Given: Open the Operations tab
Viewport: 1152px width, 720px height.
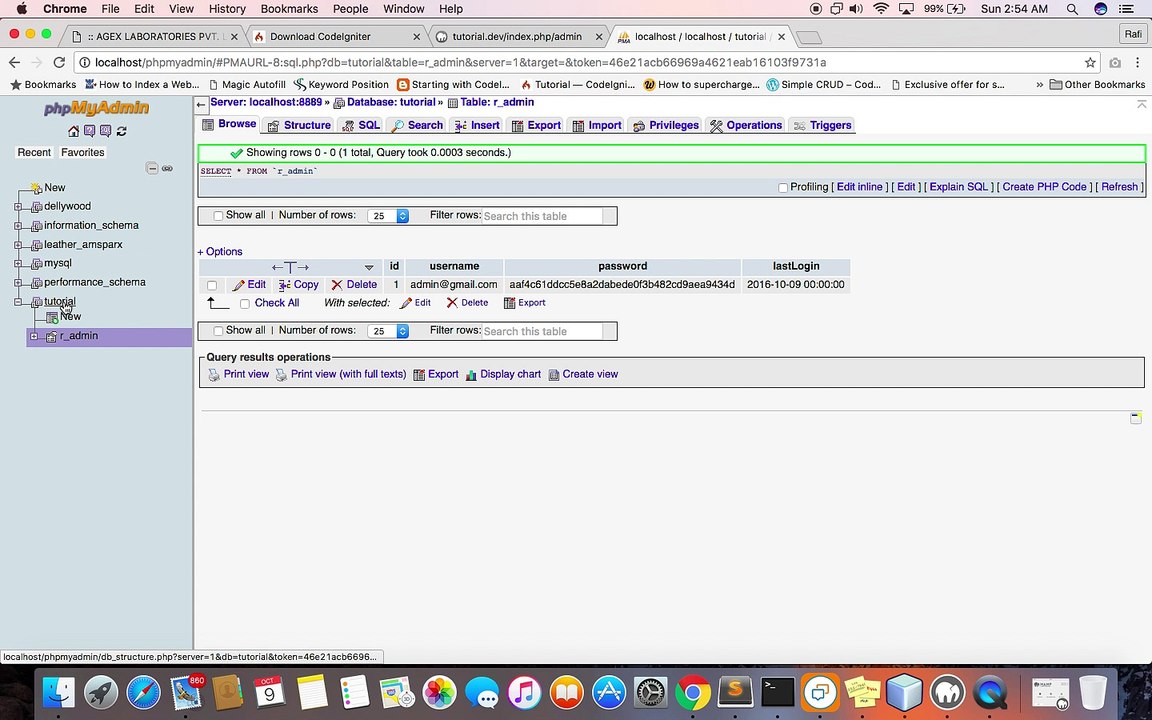Looking at the screenshot, I should 746,126.
